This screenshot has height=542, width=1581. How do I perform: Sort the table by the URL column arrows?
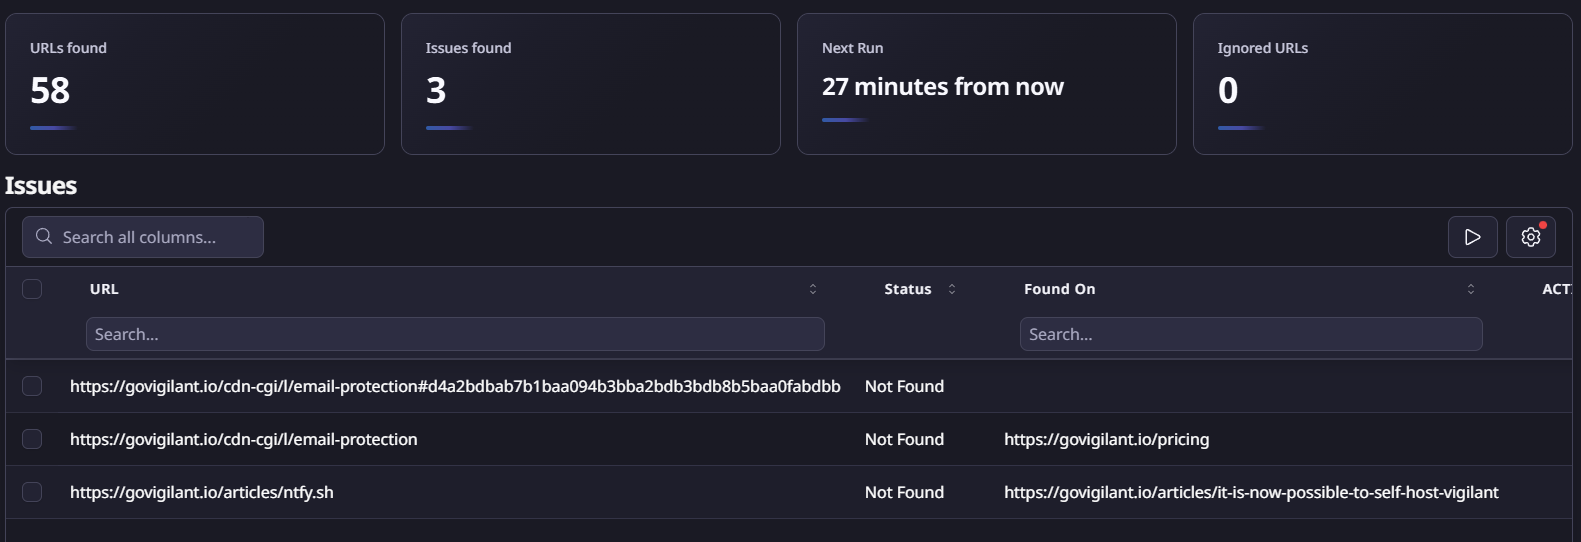(812, 289)
